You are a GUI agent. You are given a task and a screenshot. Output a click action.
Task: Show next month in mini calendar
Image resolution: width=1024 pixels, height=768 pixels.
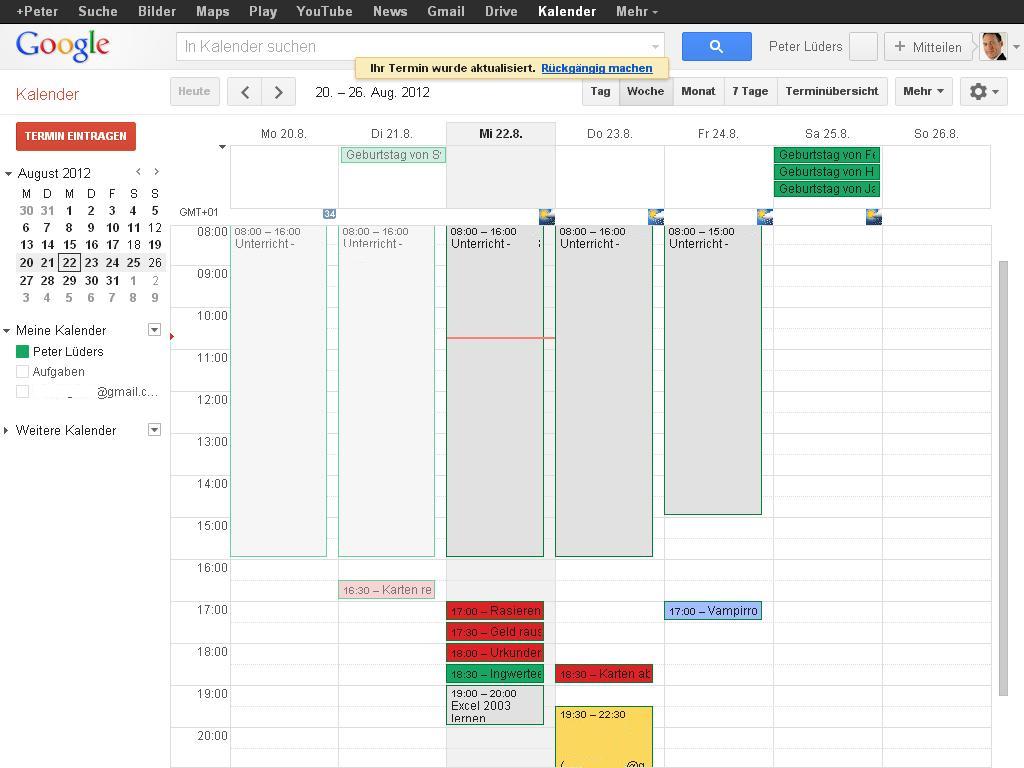[156, 172]
